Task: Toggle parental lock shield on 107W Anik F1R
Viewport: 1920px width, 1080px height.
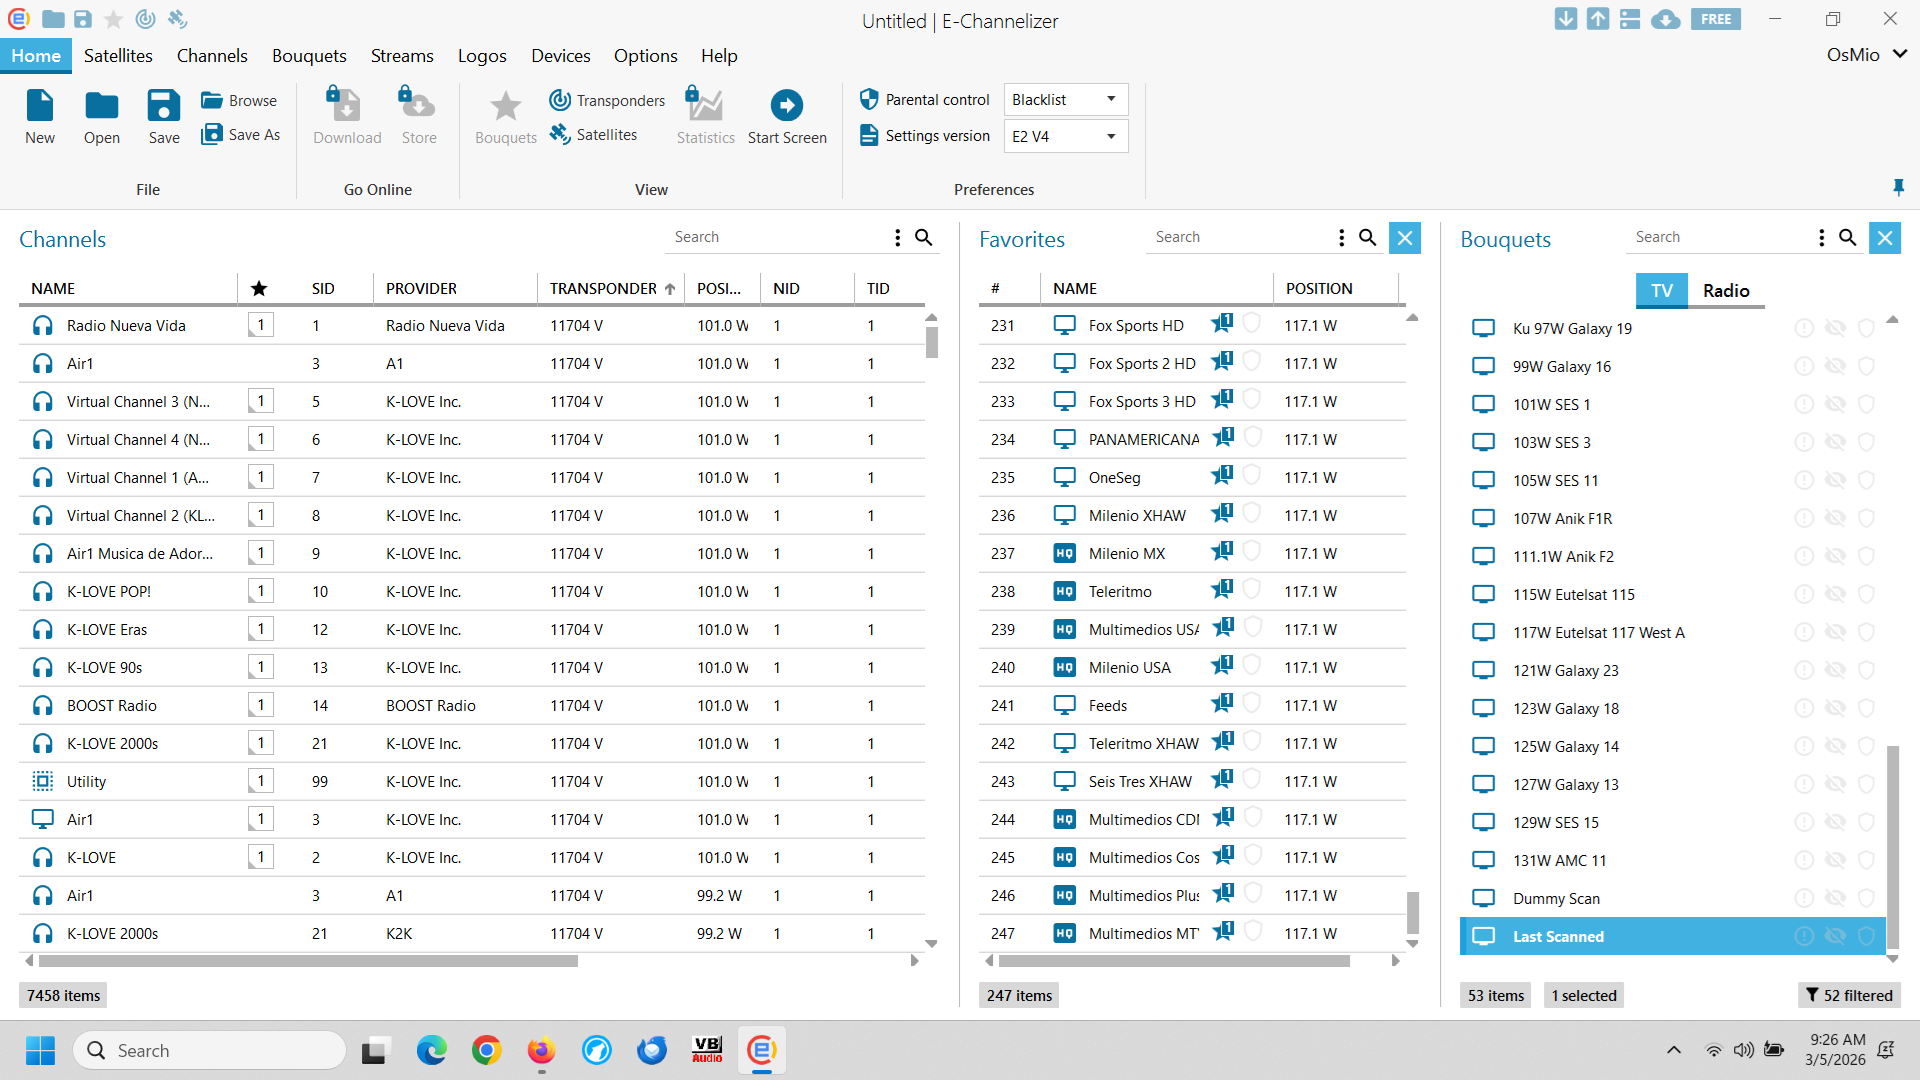Action: [x=1866, y=518]
